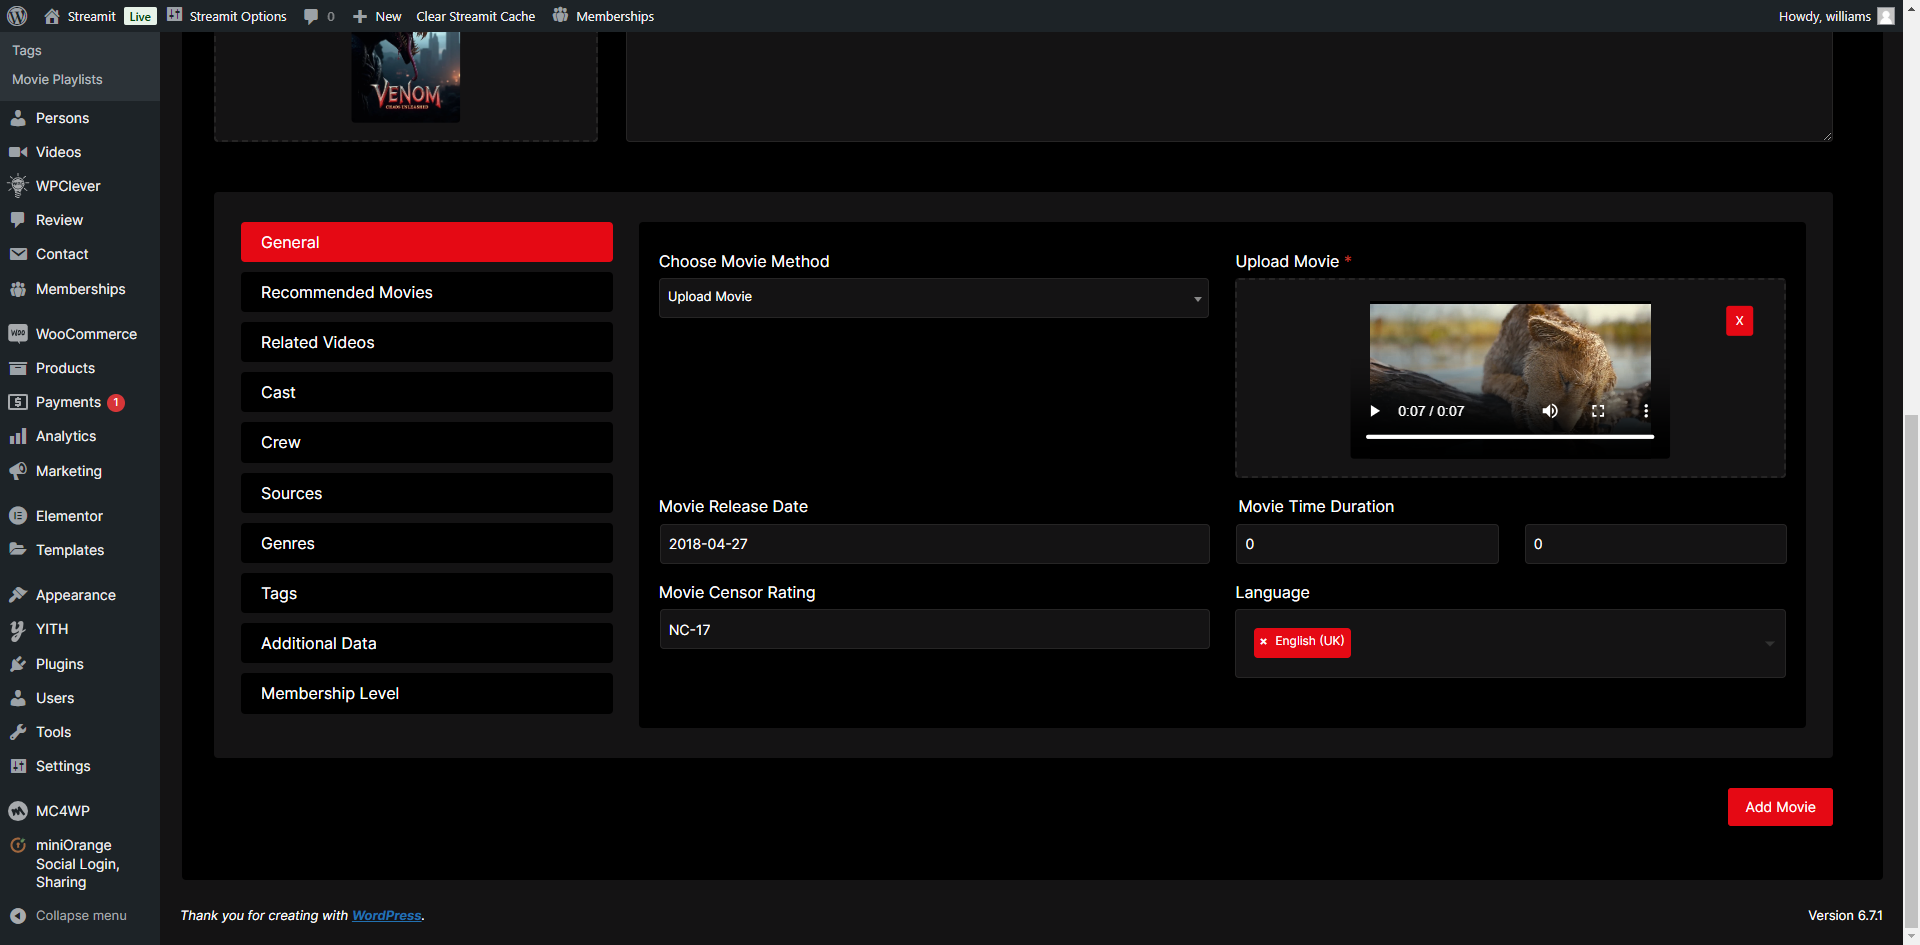Click the WordPress logo icon
The width and height of the screenshot is (1920, 945).
click(17, 16)
